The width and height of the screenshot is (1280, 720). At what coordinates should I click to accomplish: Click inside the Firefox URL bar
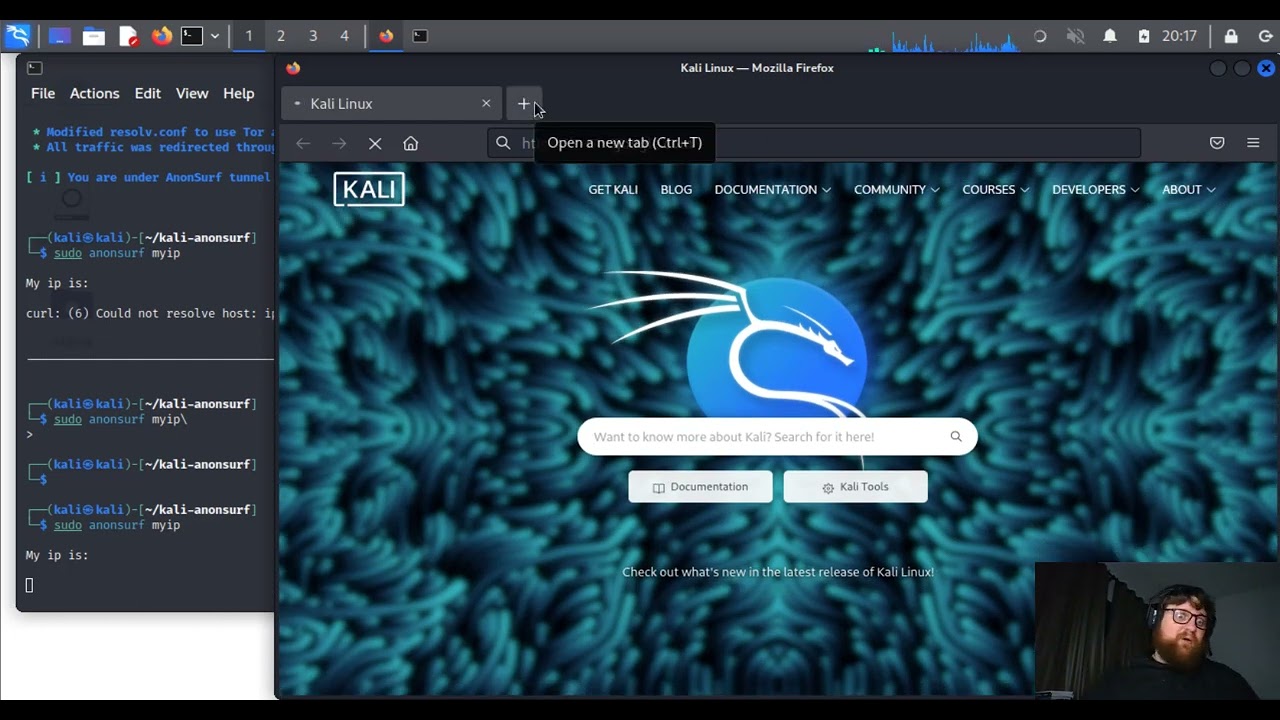(x=814, y=143)
